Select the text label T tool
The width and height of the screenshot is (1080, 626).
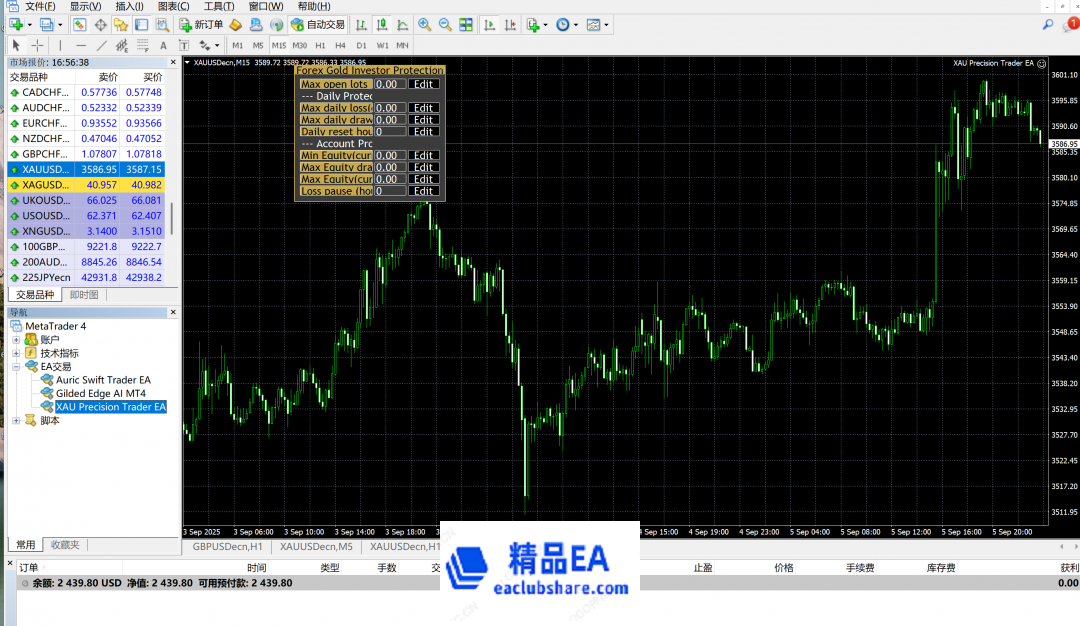(184, 45)
